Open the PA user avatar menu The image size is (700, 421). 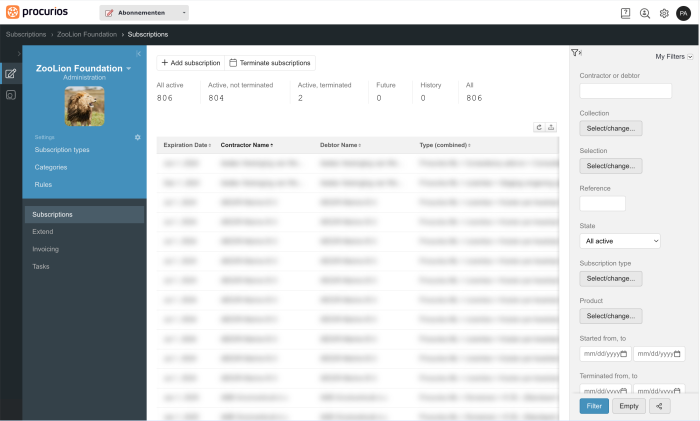[683, 13]
